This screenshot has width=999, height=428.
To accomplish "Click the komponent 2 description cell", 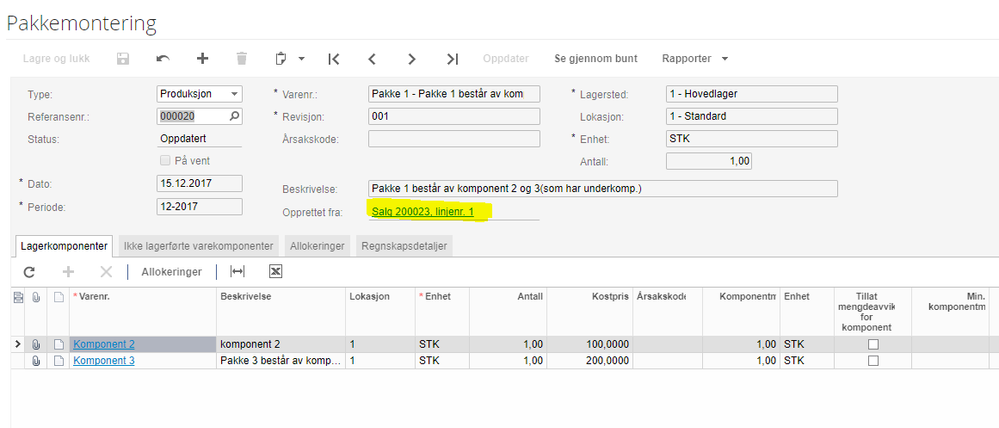I will pyautogui.click(x=281, y=345).
